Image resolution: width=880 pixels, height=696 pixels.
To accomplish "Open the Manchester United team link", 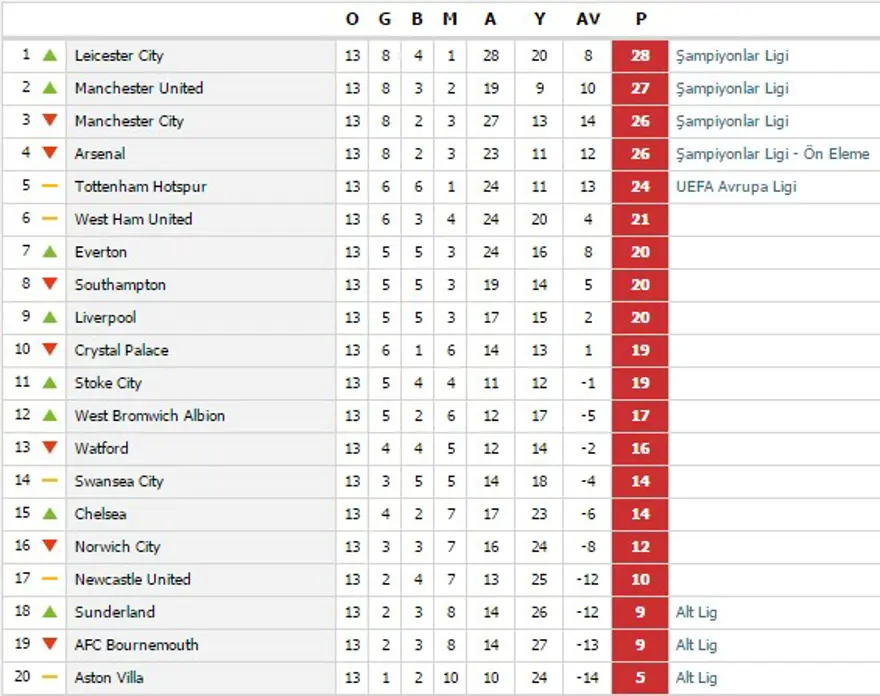I will (138, 88).
